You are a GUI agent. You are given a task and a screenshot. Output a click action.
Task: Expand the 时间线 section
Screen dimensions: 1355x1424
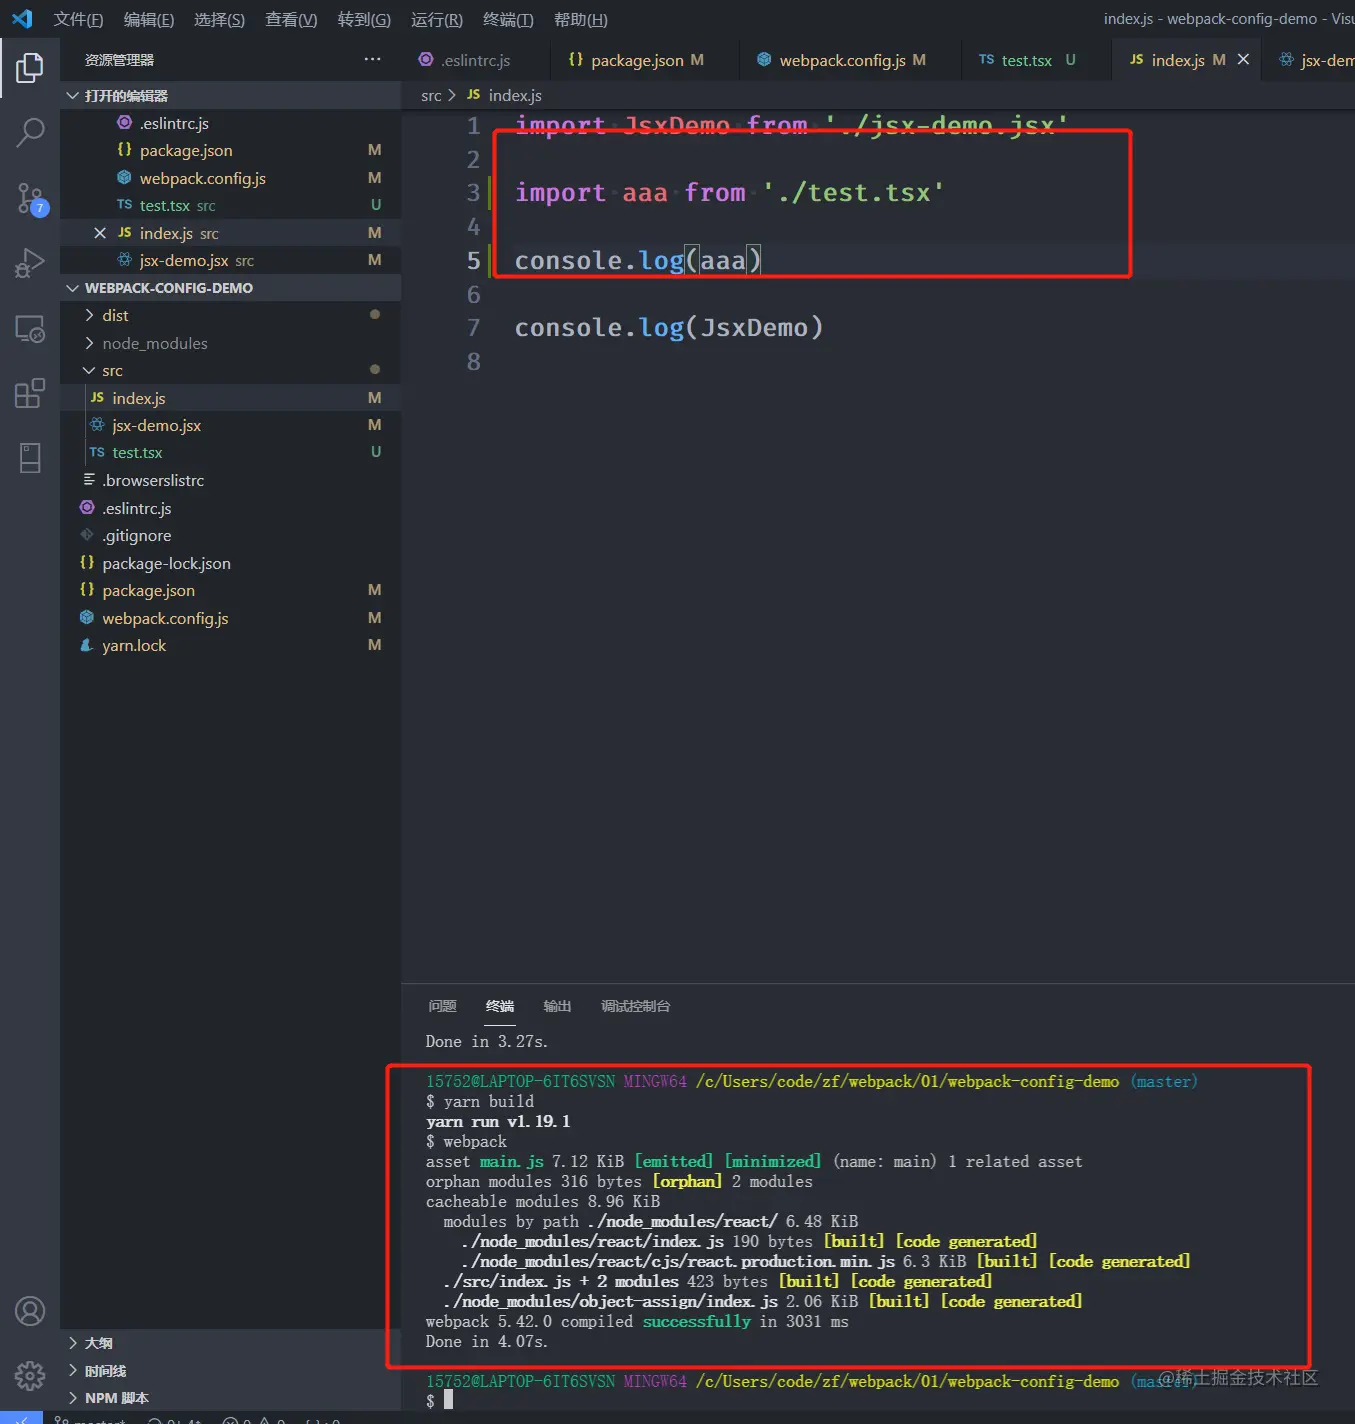[230, 1371]
